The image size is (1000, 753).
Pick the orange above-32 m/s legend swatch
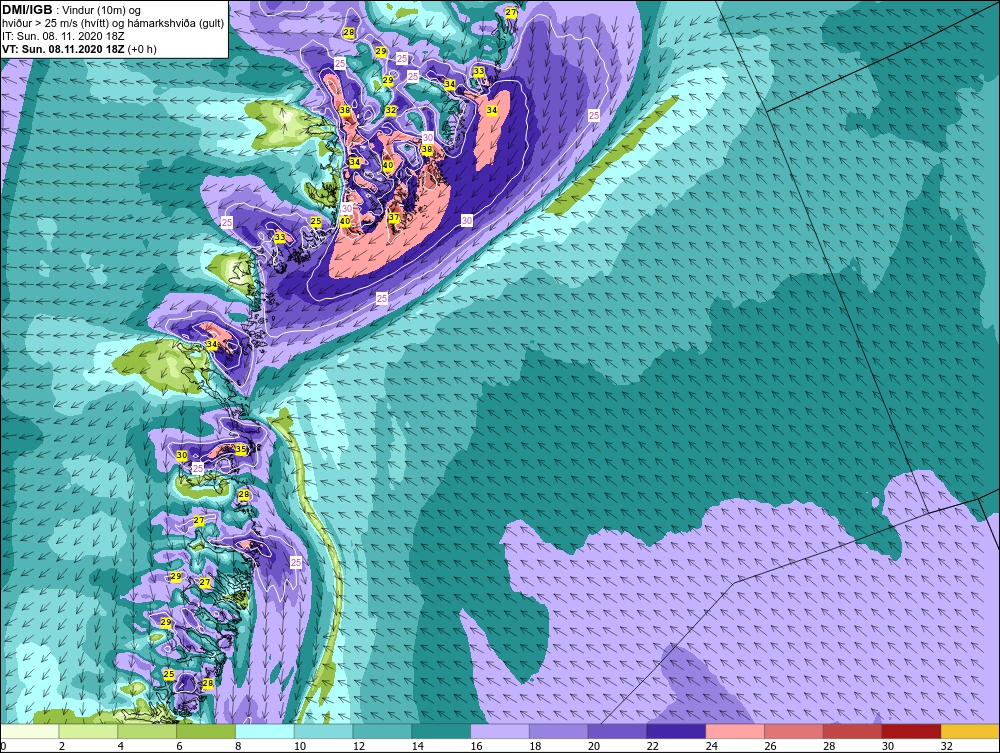click(969, 731)
